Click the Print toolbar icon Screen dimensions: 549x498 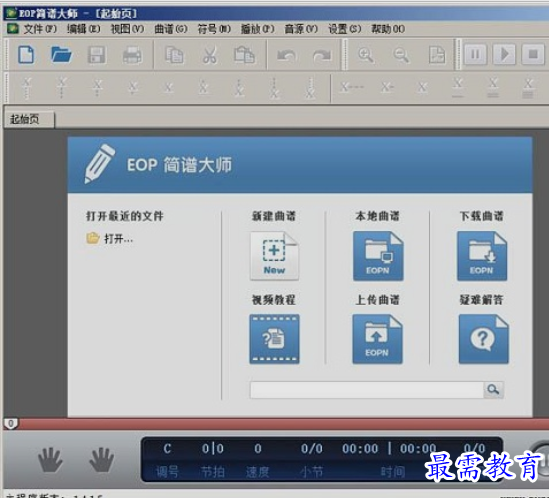point(132,55)
